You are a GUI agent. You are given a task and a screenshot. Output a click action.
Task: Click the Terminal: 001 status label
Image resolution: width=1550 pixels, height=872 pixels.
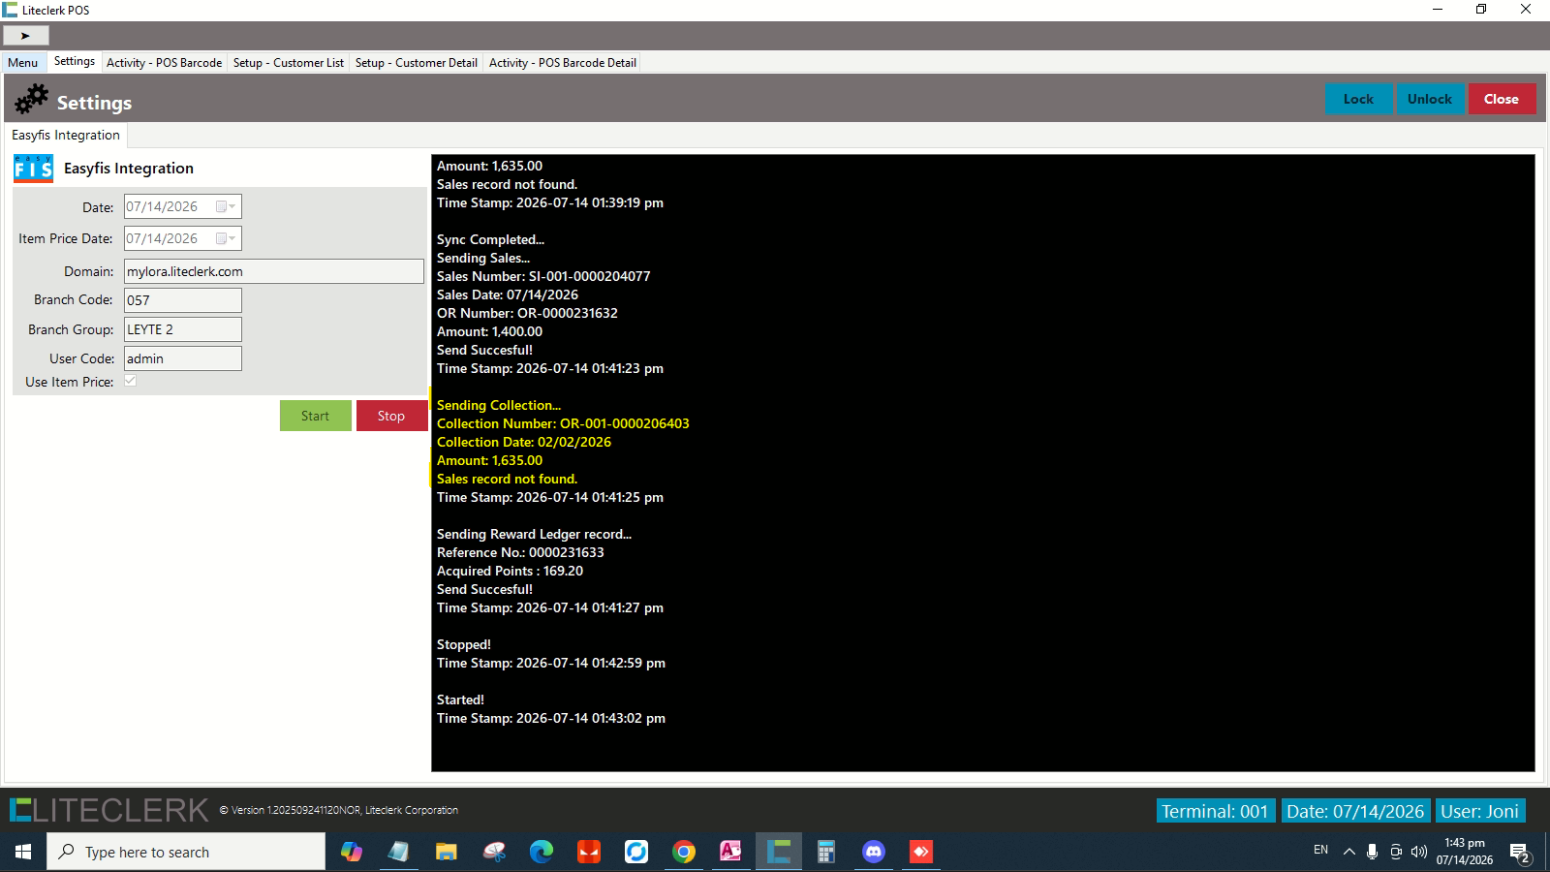click(1215, 811)
